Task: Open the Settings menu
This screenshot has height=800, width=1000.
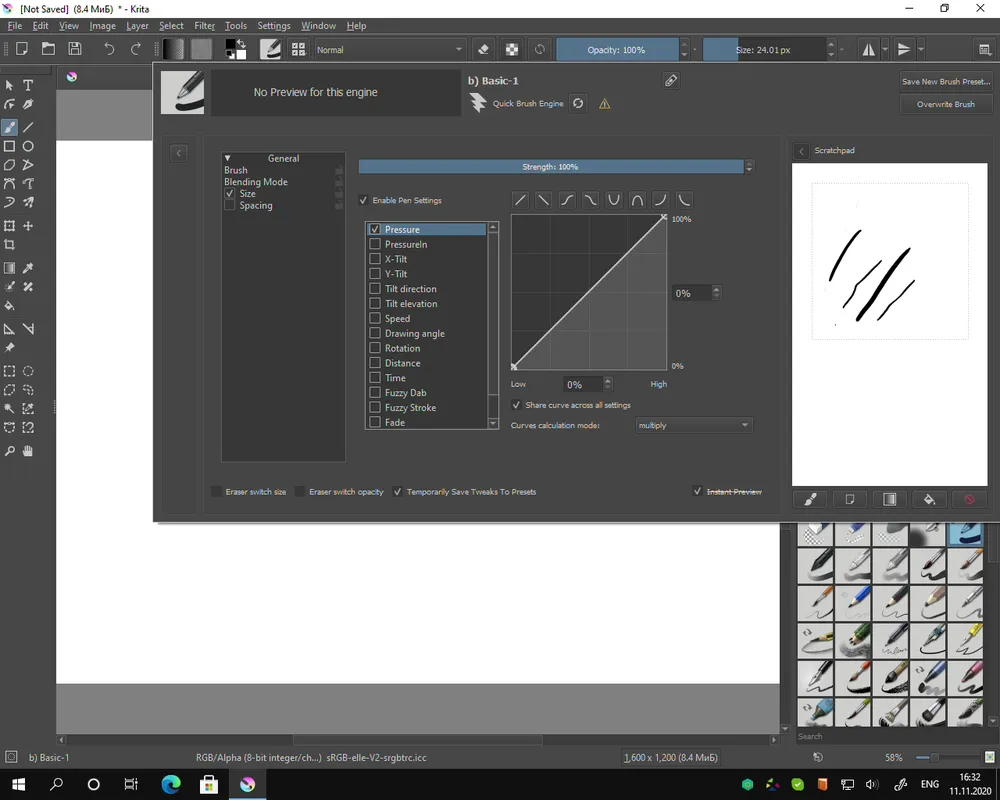Action: 273,25
